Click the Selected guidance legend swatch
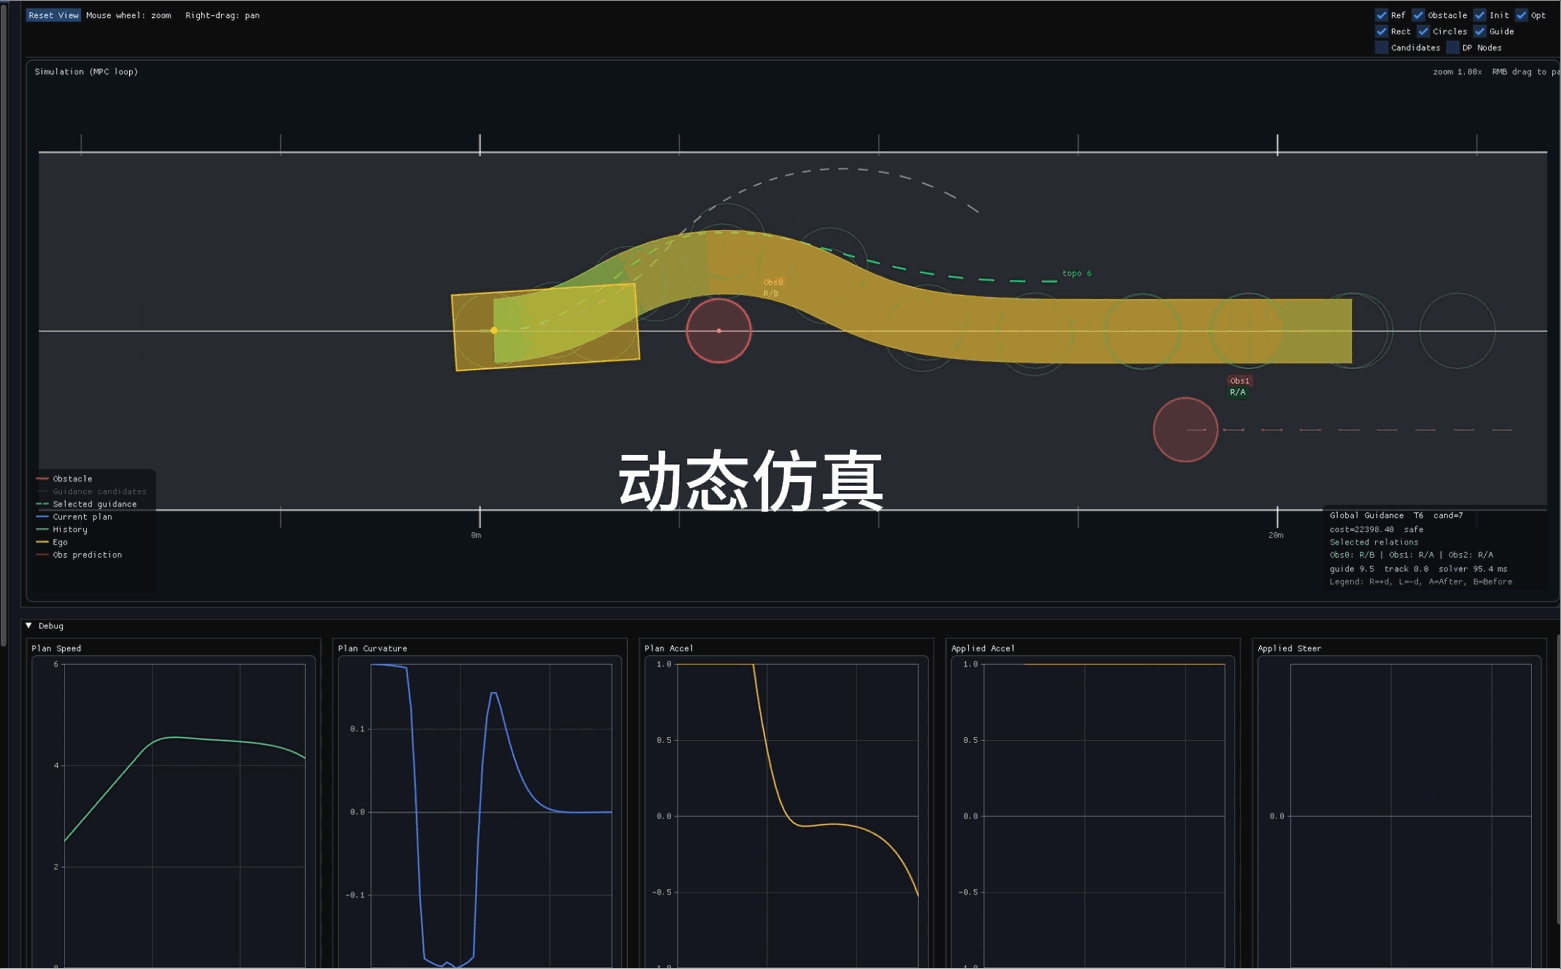The height and width of the screenshot is (969, 1561). click(x=42, y=504)
